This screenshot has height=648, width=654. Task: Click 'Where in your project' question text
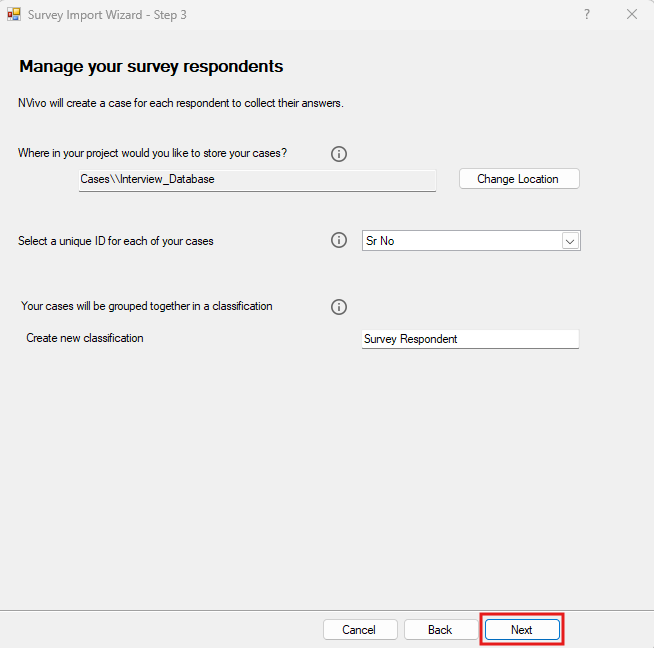(152, 153)
